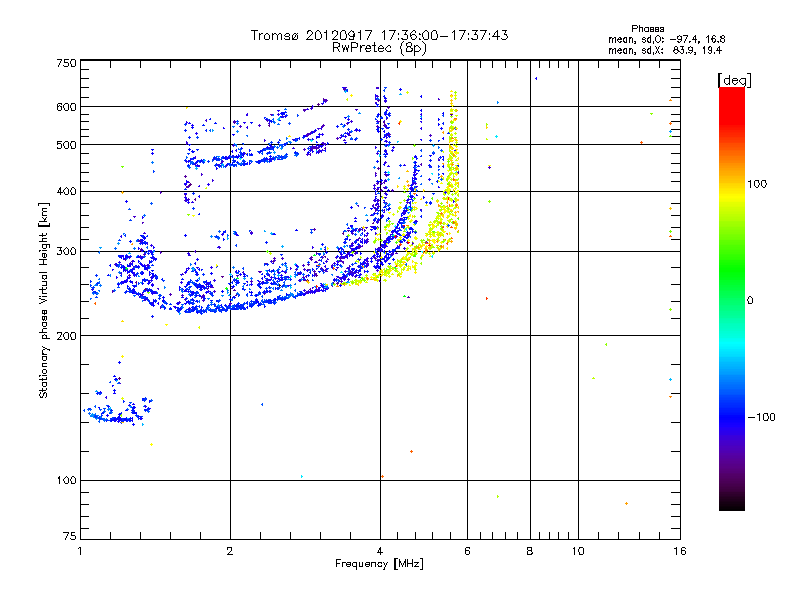Click y-axis tick label '400'
Screen dimensions: 800x600
[66, 192]
